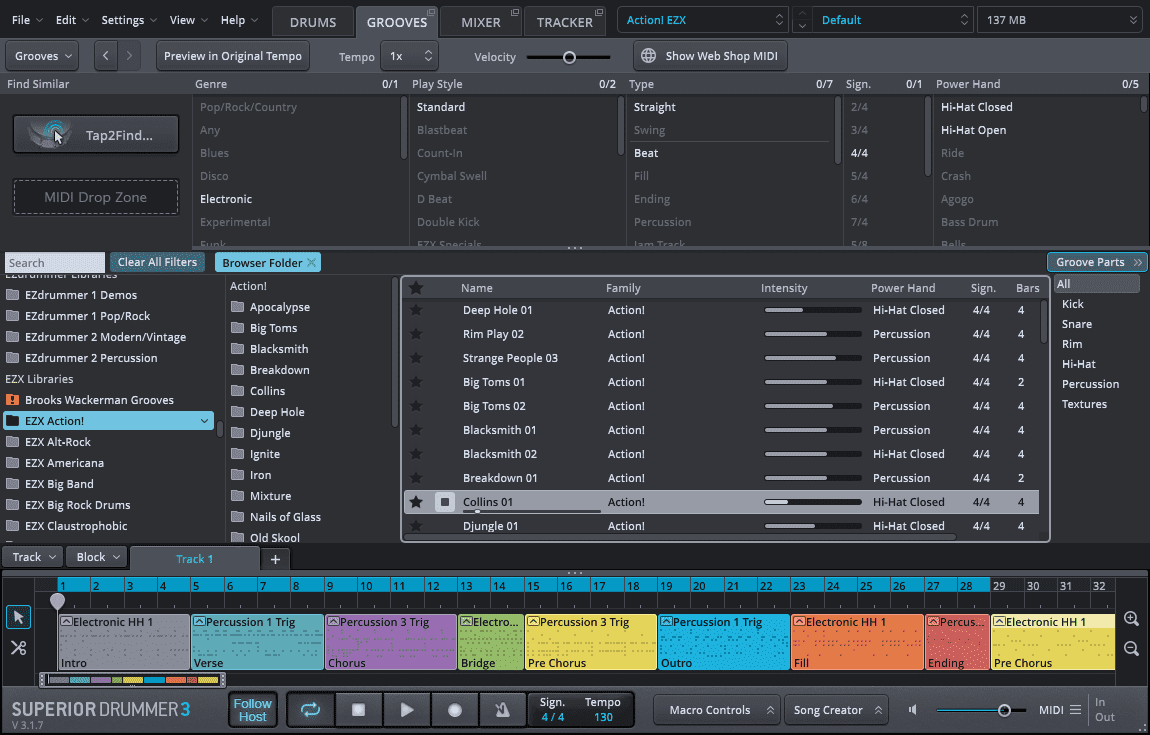Open the MIDI settings hamburger menu
The height and width of the screenshot is (735, 1150).
pos(1075,709)
